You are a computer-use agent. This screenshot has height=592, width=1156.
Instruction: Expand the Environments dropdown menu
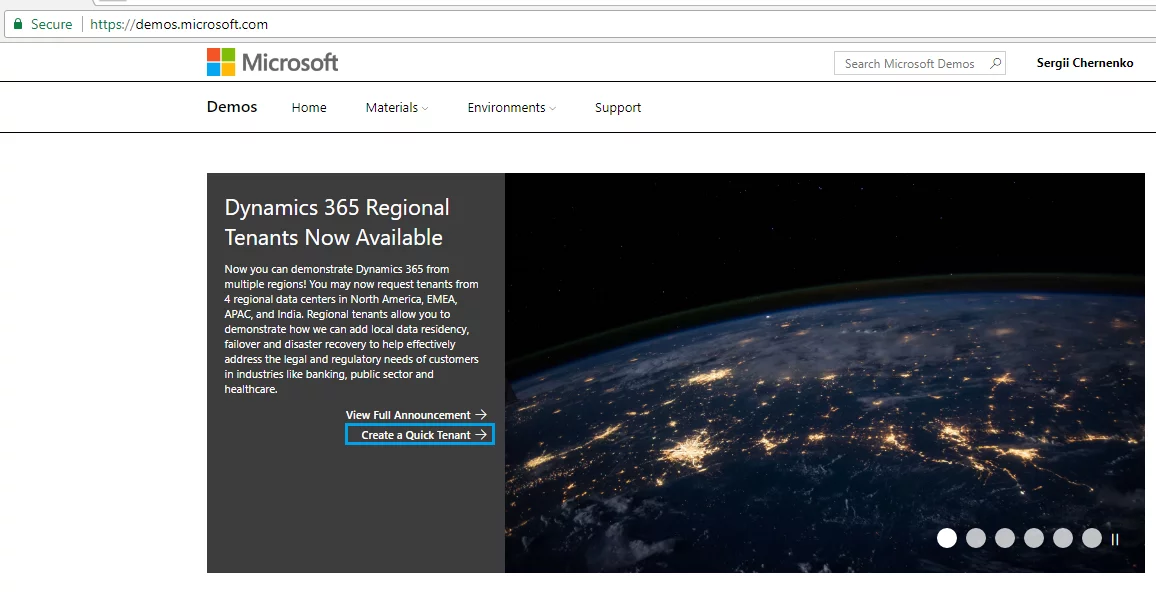click(x=511, y=108)
